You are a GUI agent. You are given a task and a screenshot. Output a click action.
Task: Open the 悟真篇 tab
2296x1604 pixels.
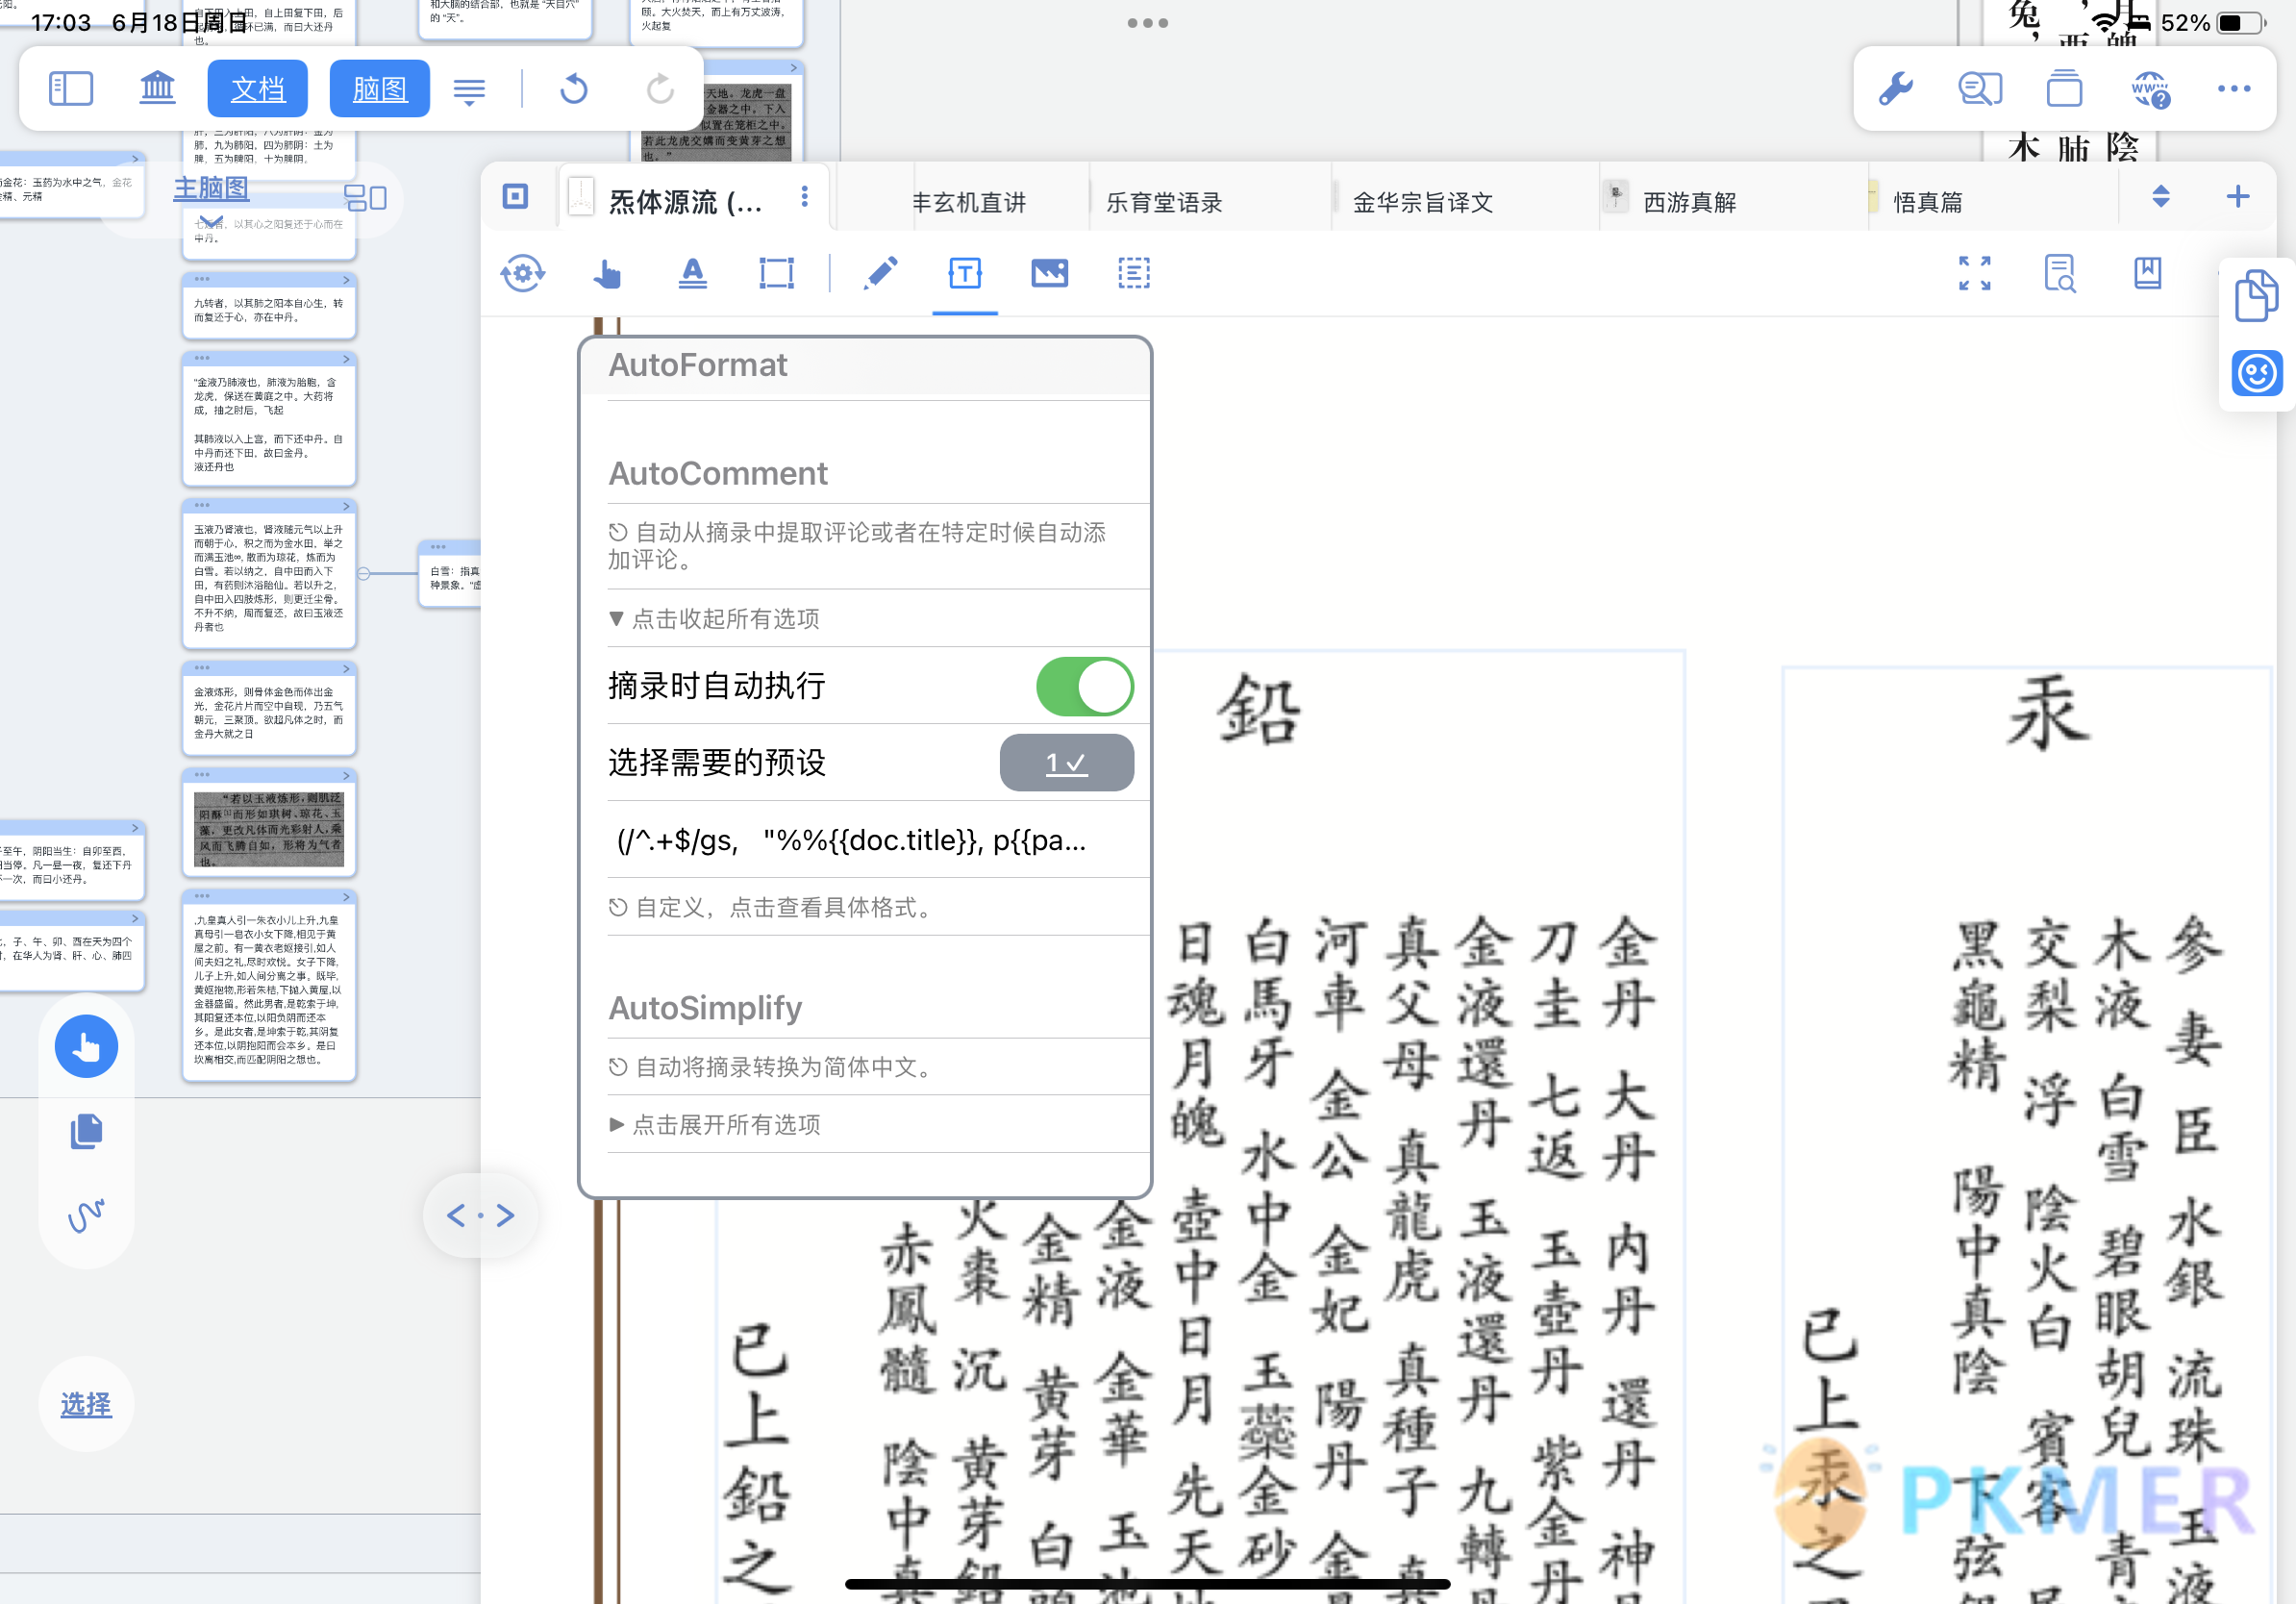click(1928, 202)
